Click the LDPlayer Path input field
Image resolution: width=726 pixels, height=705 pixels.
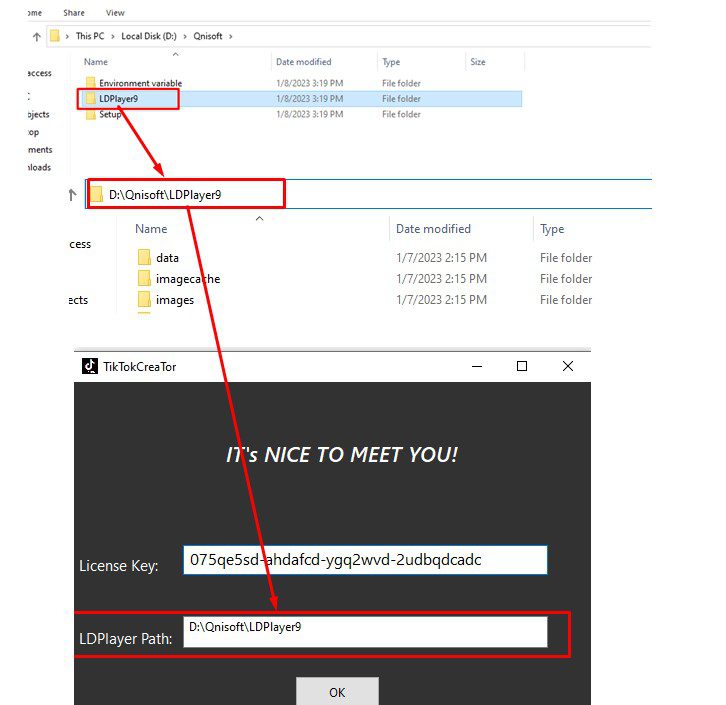pyautogui.click(x=365, y=632)
